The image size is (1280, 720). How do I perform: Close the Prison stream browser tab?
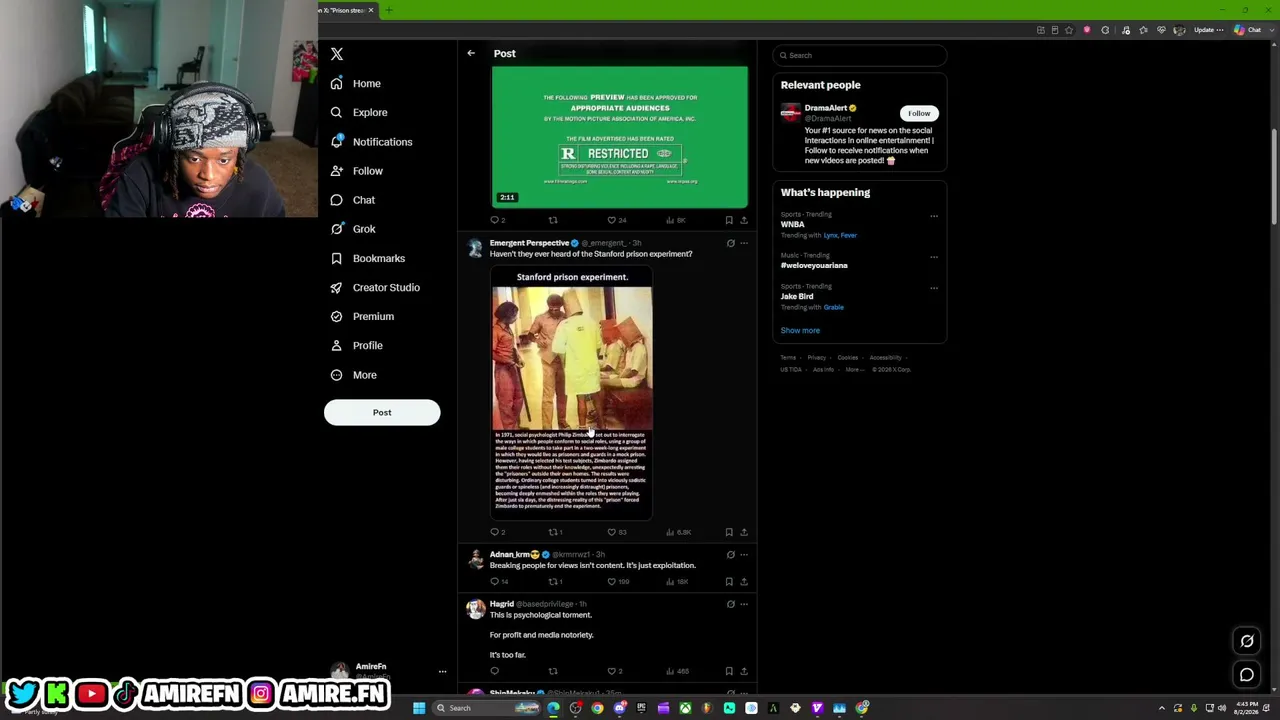click(x=371, y=10)
